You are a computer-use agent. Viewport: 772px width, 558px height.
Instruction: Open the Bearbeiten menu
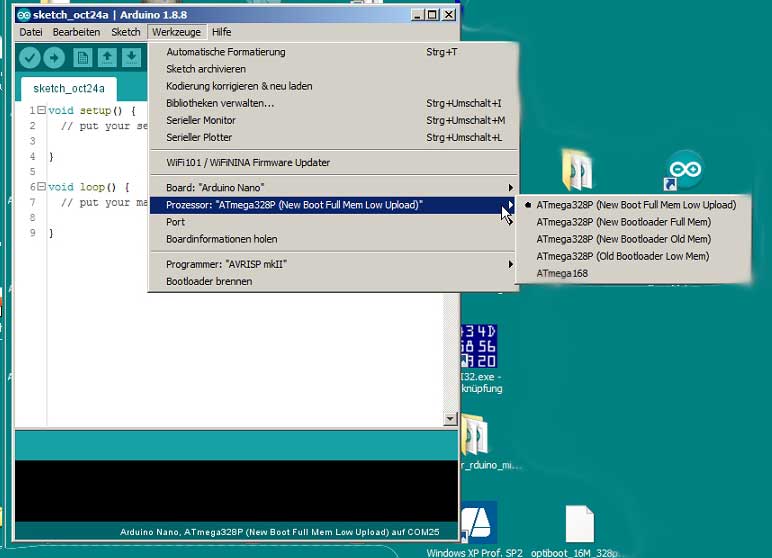tap(76, 32)
